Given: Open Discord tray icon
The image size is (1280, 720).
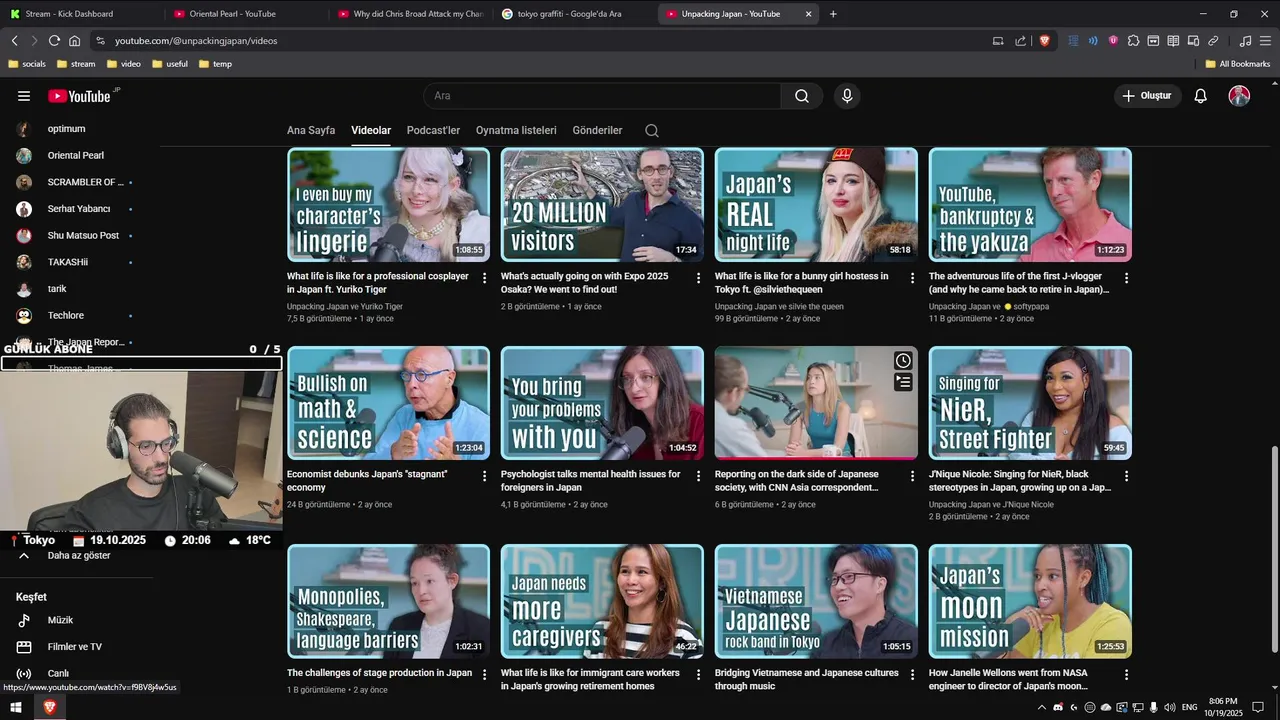Looking at the screenshot, I should coord(1058,707).
